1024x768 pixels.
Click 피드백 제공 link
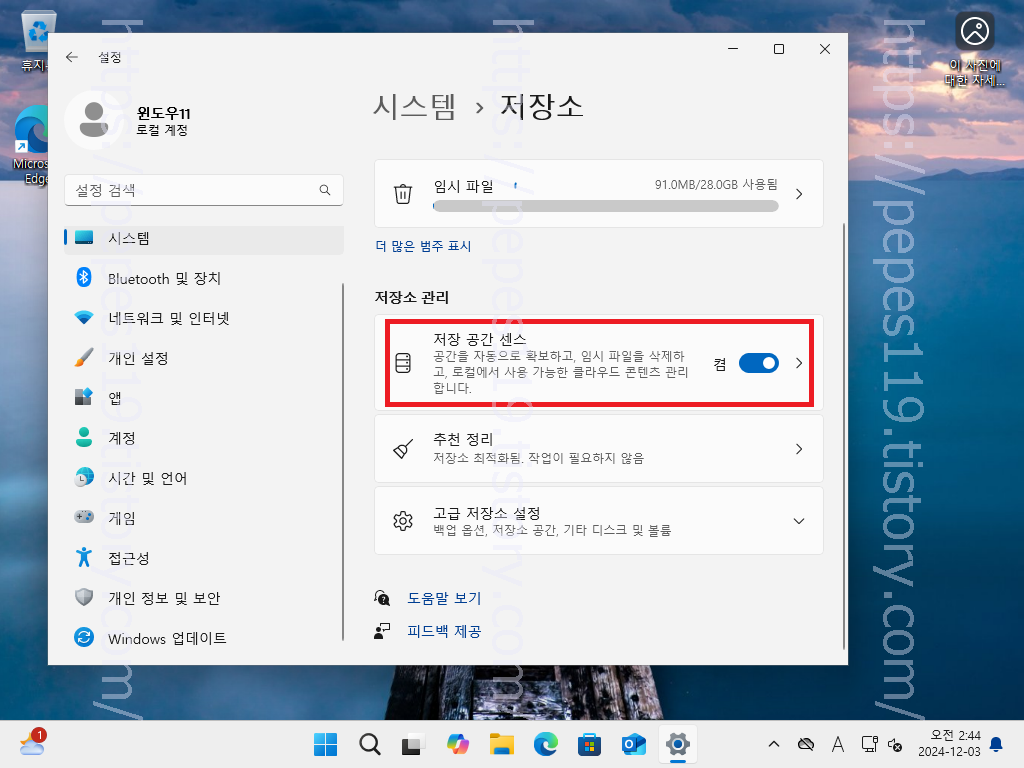[x=444, y=632]
